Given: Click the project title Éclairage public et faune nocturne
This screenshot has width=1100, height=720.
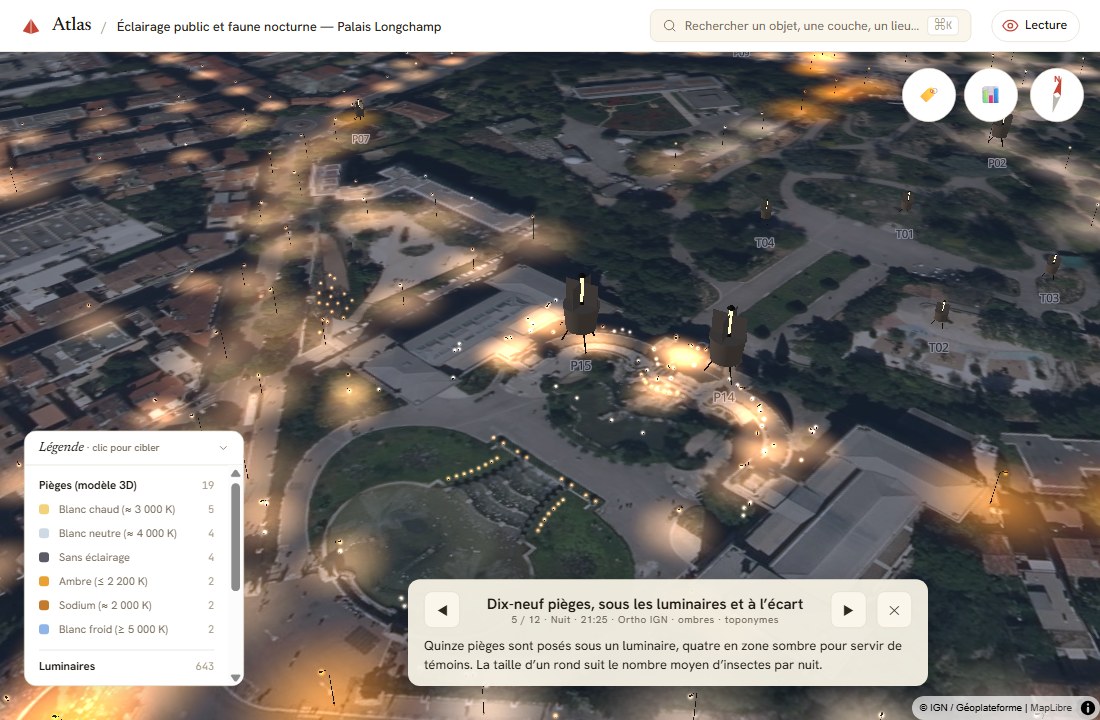Looking at the screenshot, I should pos(279,27).
